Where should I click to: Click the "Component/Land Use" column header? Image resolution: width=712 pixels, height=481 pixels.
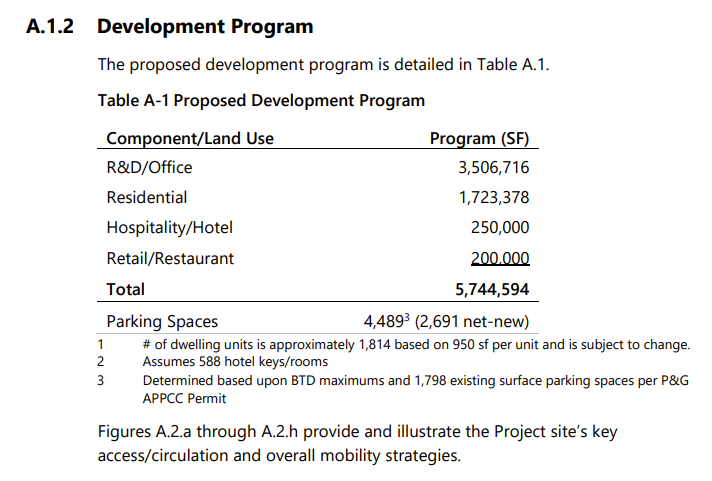(x=190, y=138)
